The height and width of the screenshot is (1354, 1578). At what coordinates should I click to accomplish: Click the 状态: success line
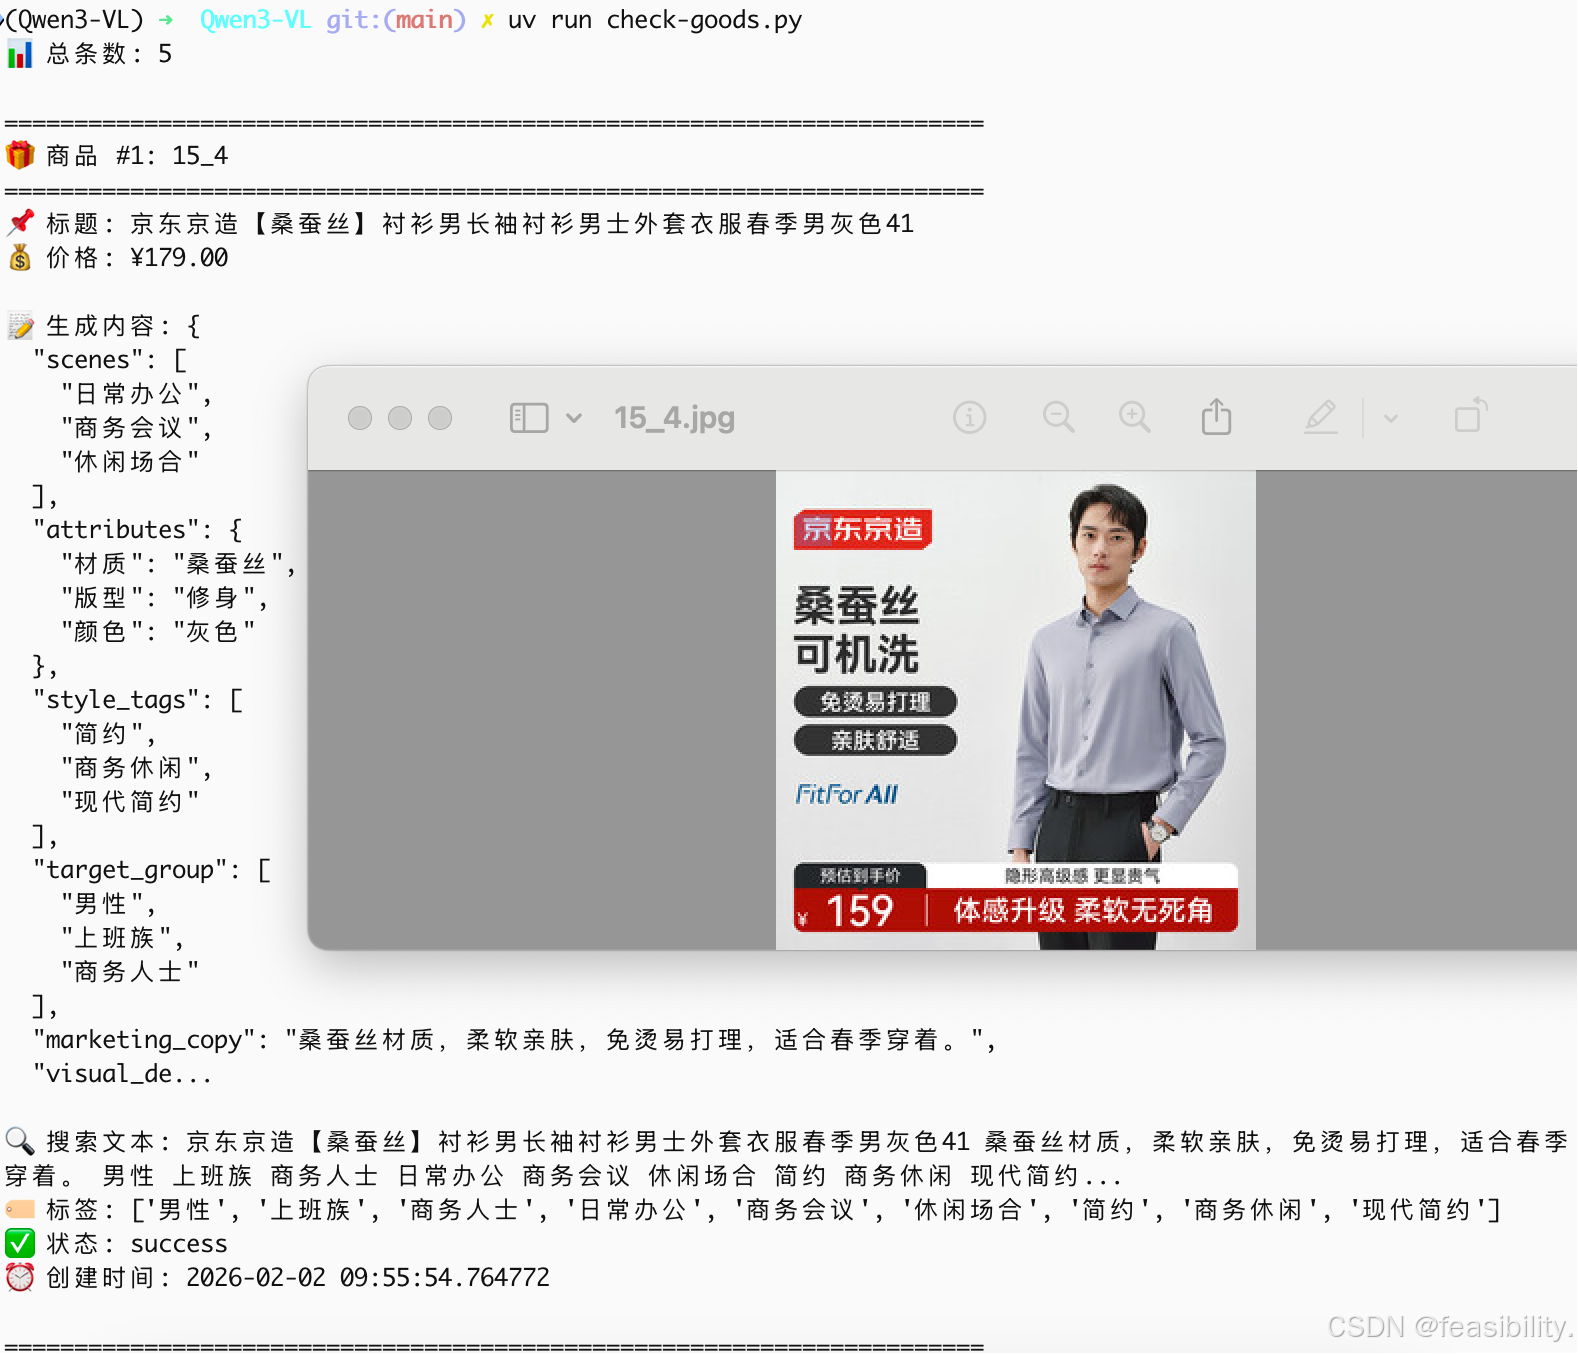[117, 1244]
